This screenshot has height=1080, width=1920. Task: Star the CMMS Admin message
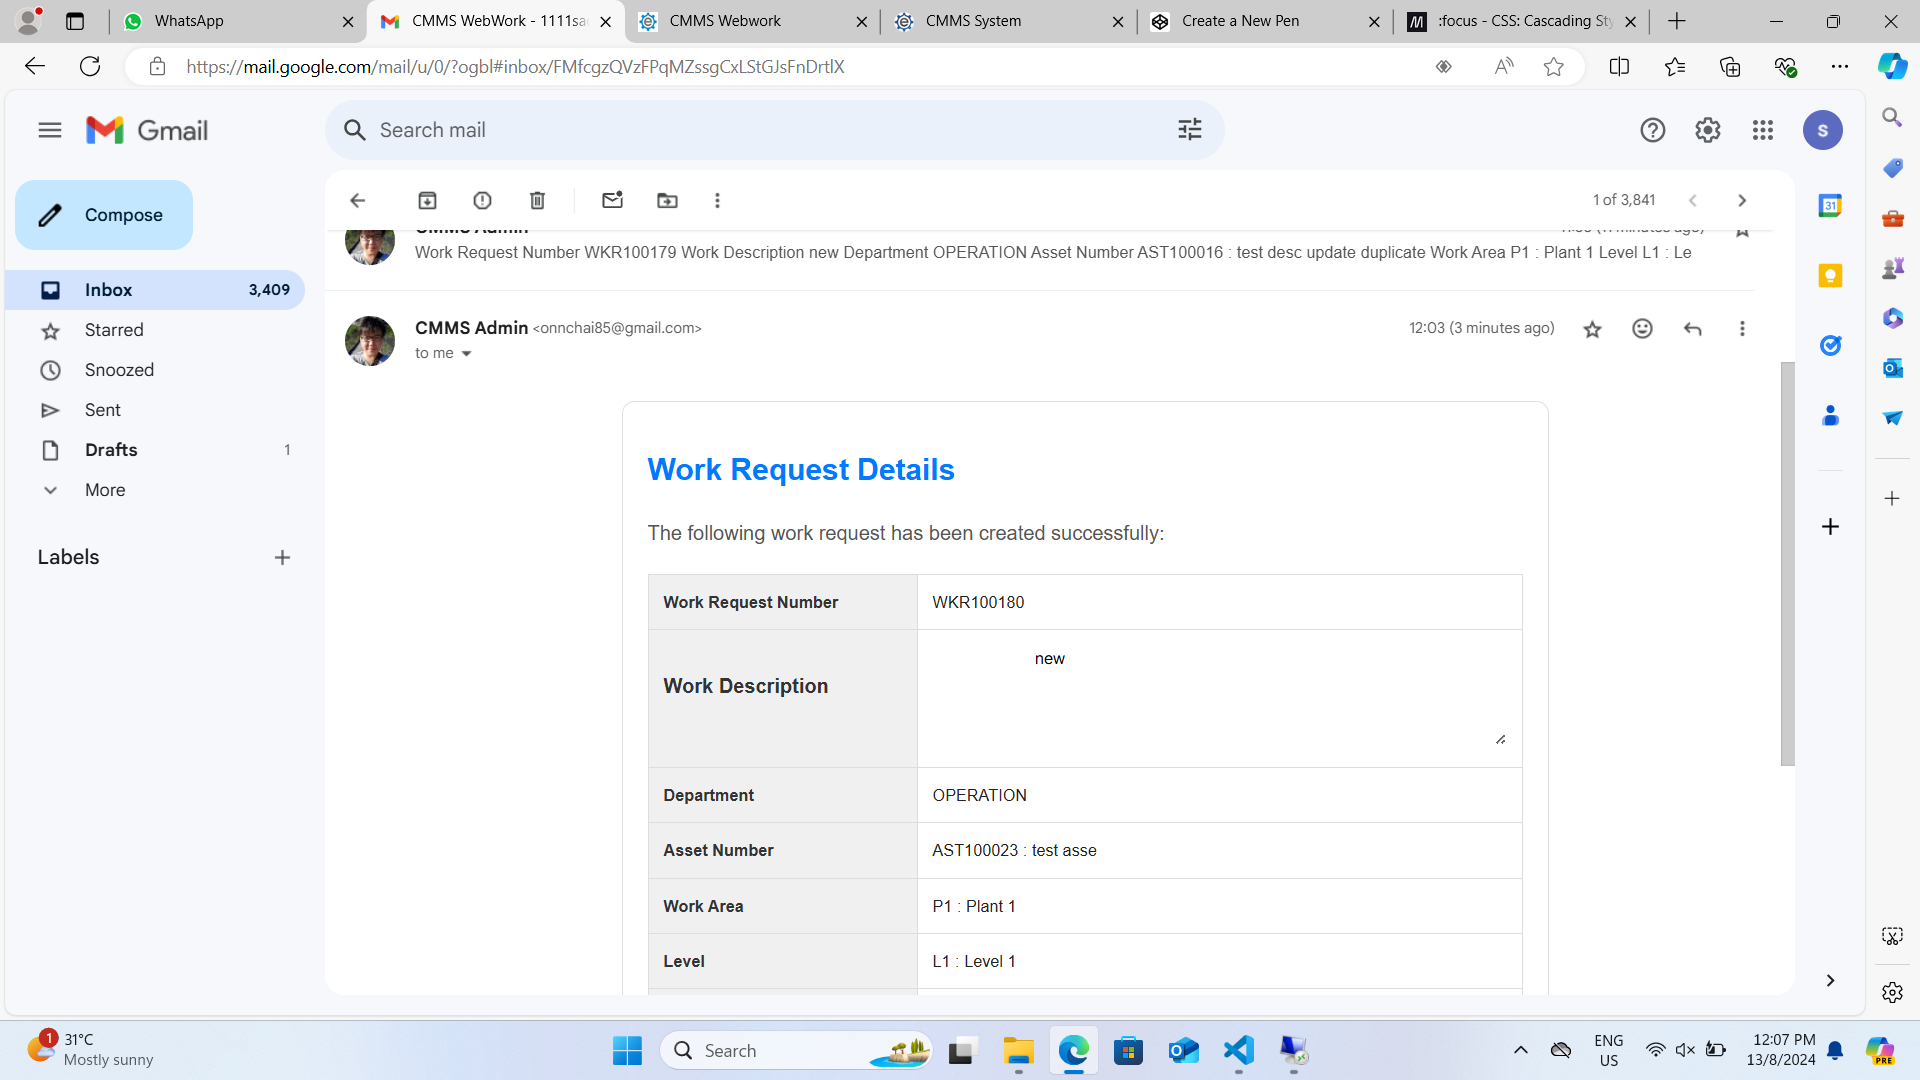coord(1592,329)
